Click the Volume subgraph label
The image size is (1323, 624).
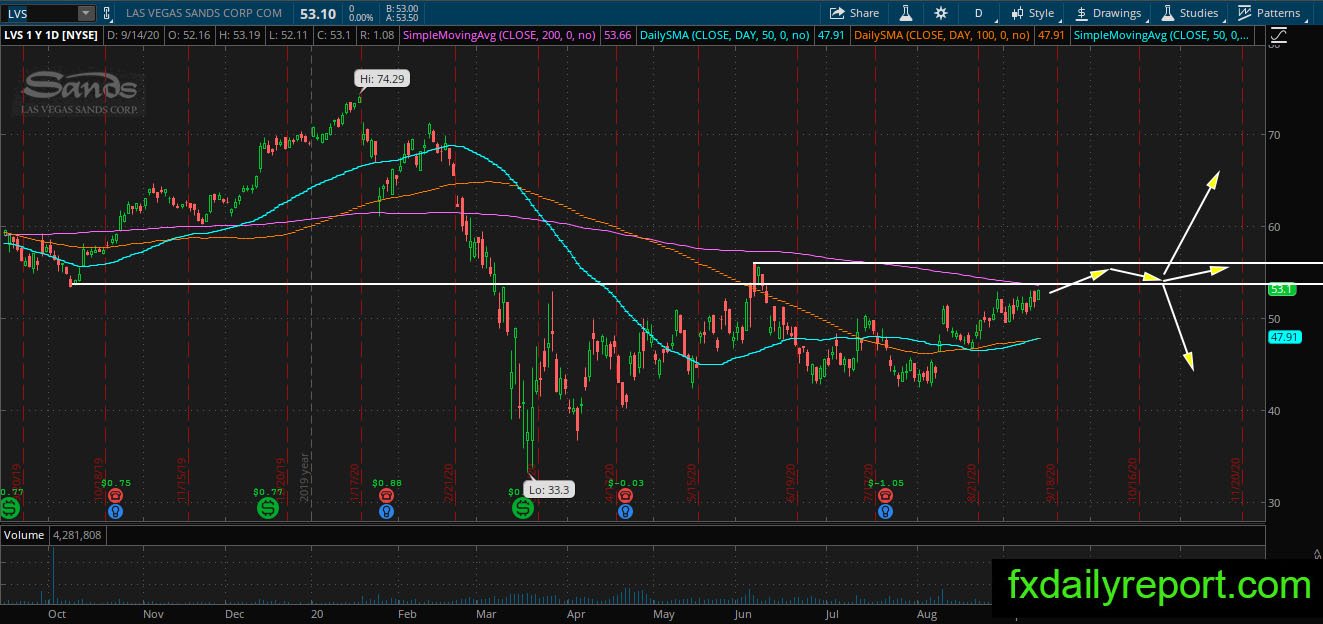coord(23,535)
